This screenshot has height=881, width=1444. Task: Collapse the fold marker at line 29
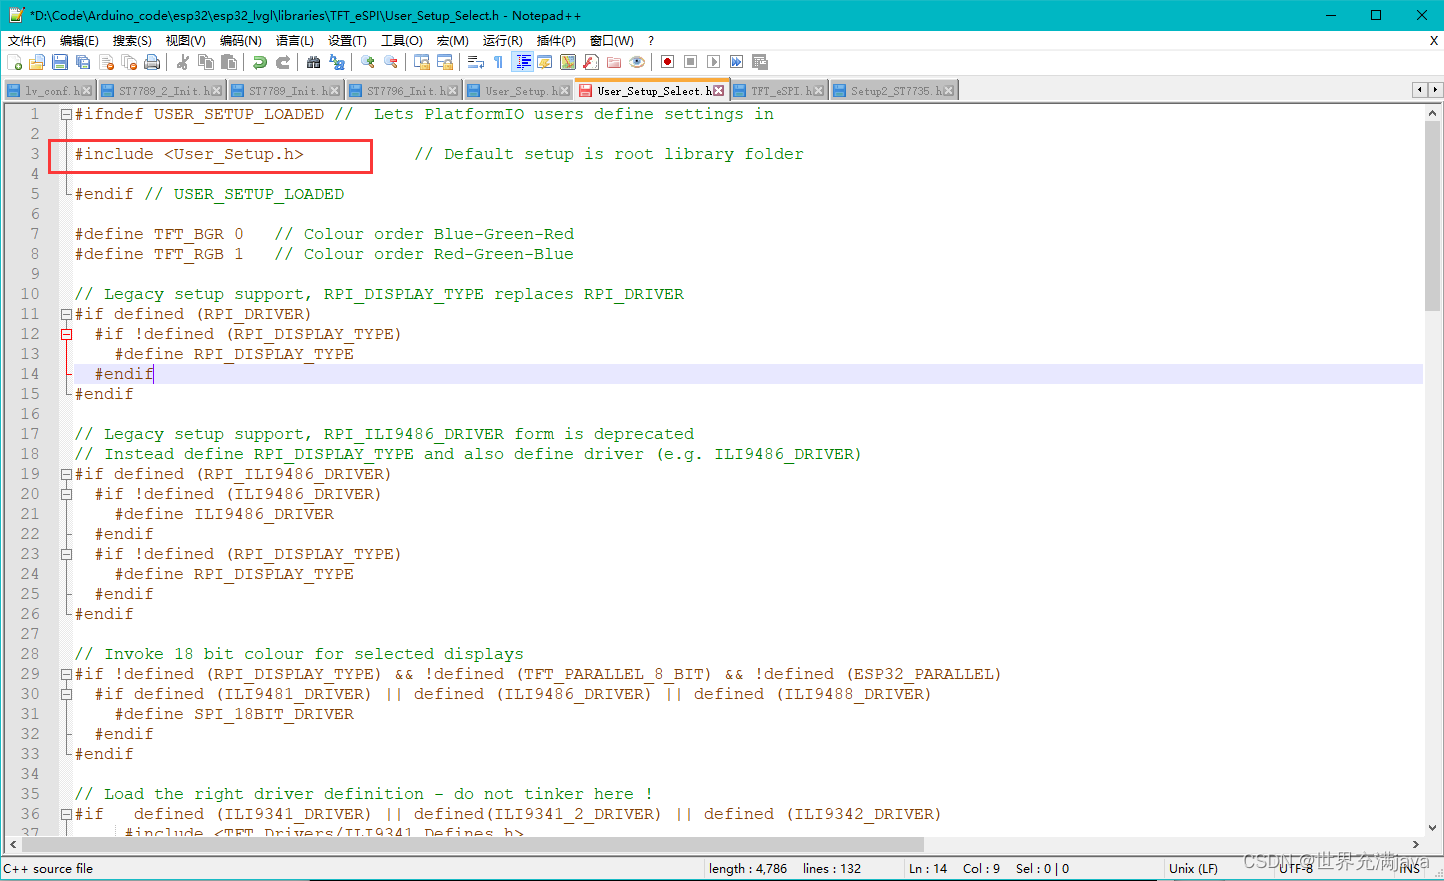(x=66, y=674)
